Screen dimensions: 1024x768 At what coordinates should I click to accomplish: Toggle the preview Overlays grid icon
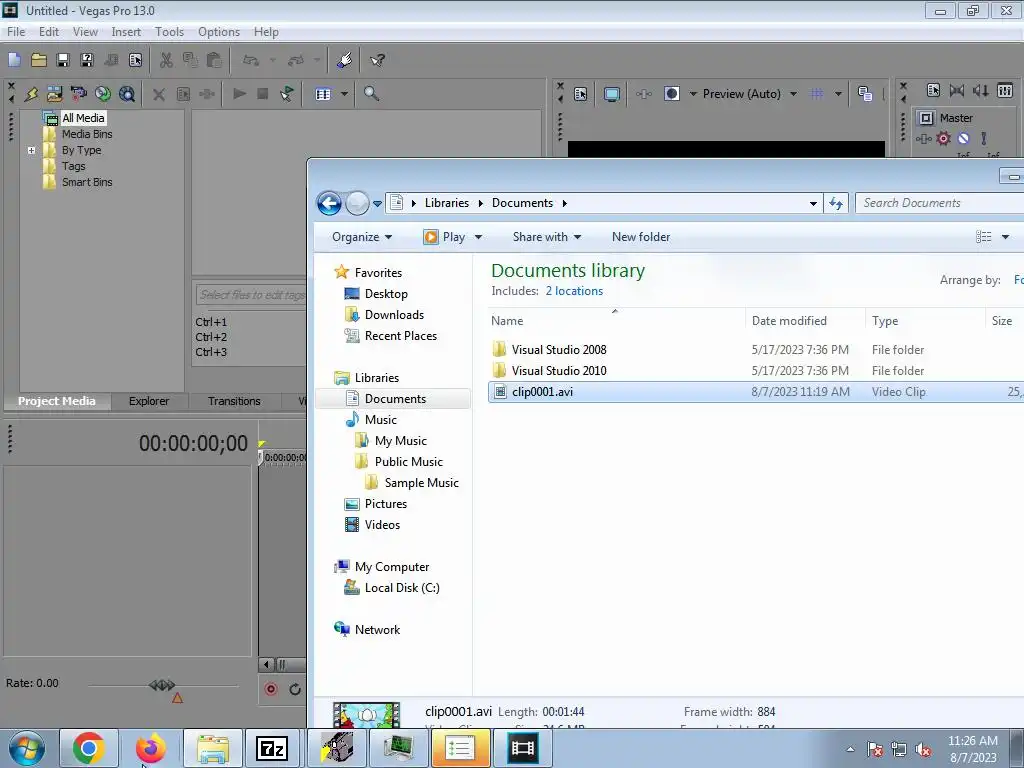point(816,94)
